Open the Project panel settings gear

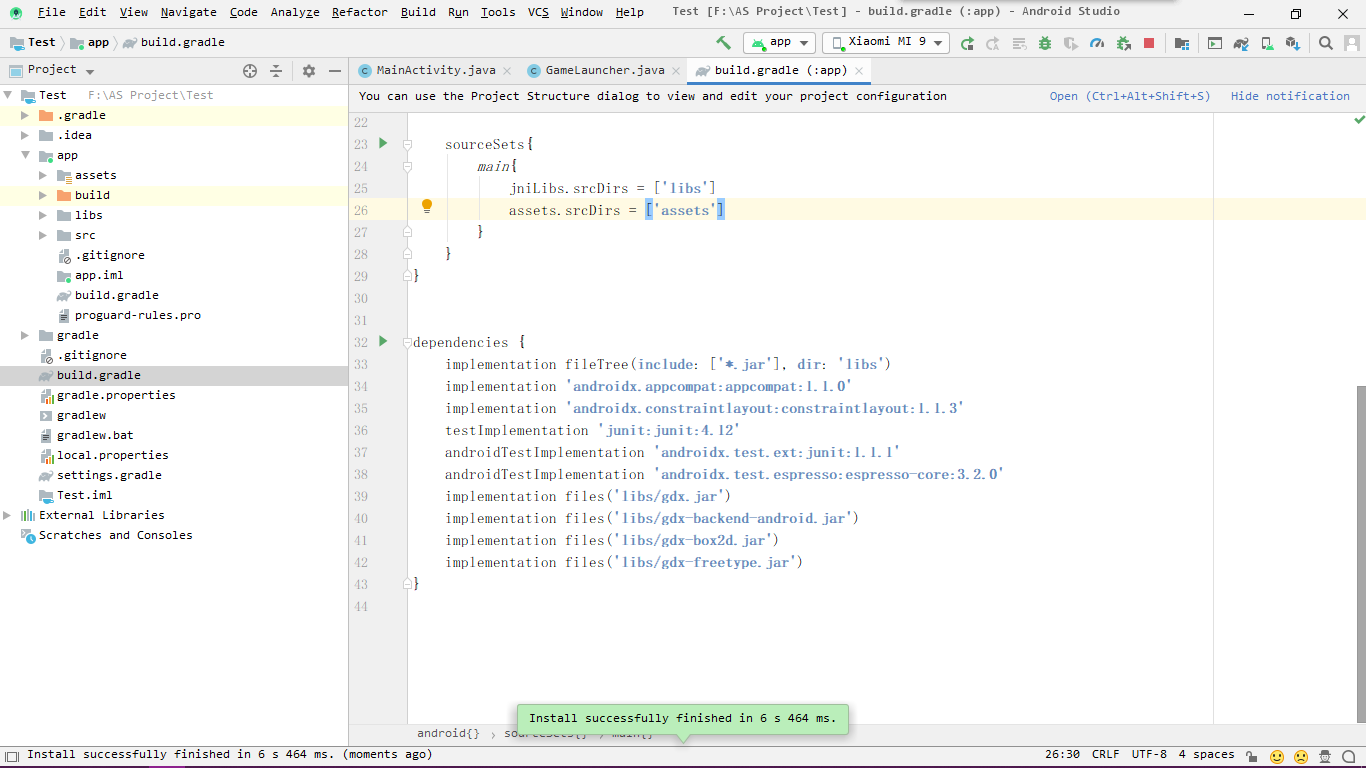pos(309,71)
